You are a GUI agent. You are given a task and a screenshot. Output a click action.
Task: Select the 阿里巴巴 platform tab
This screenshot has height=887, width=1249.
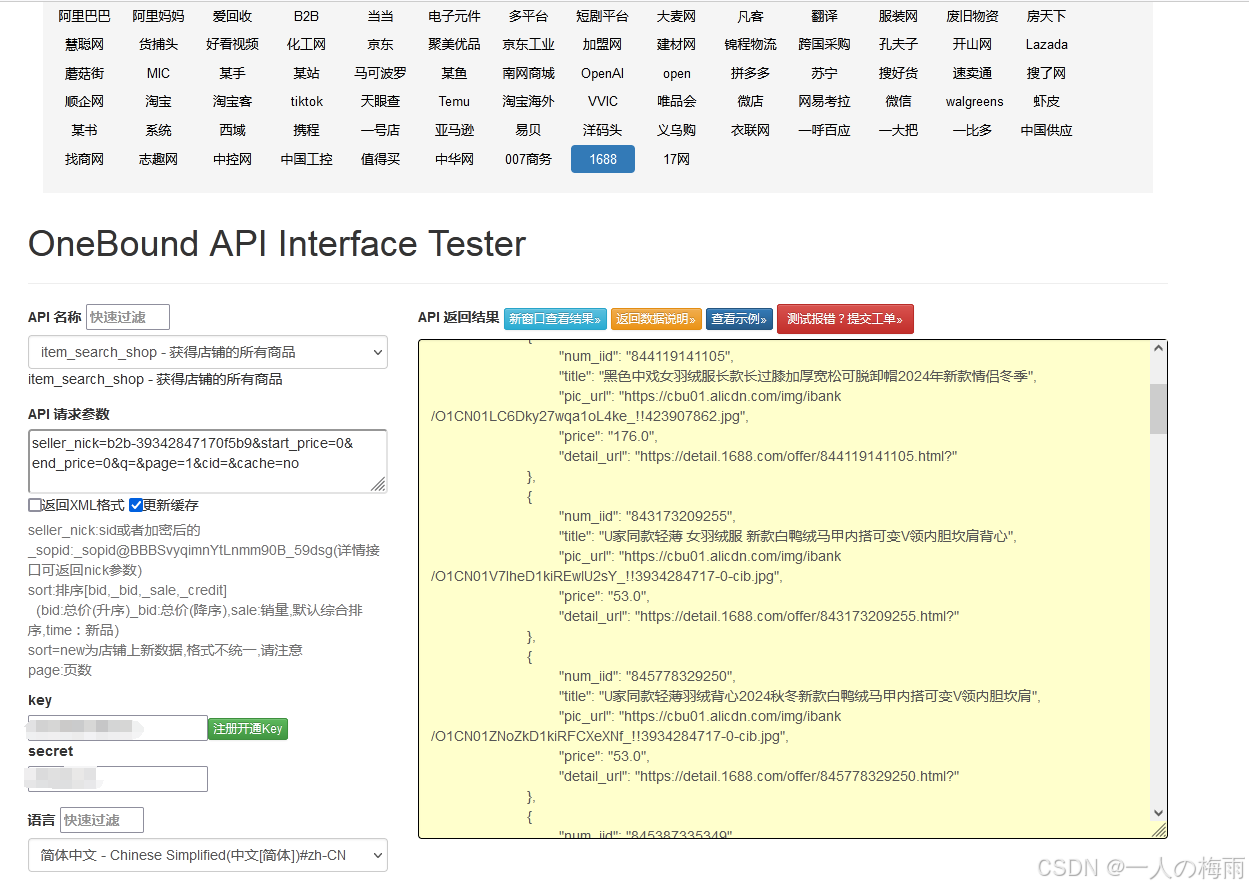tap(85, 16)
